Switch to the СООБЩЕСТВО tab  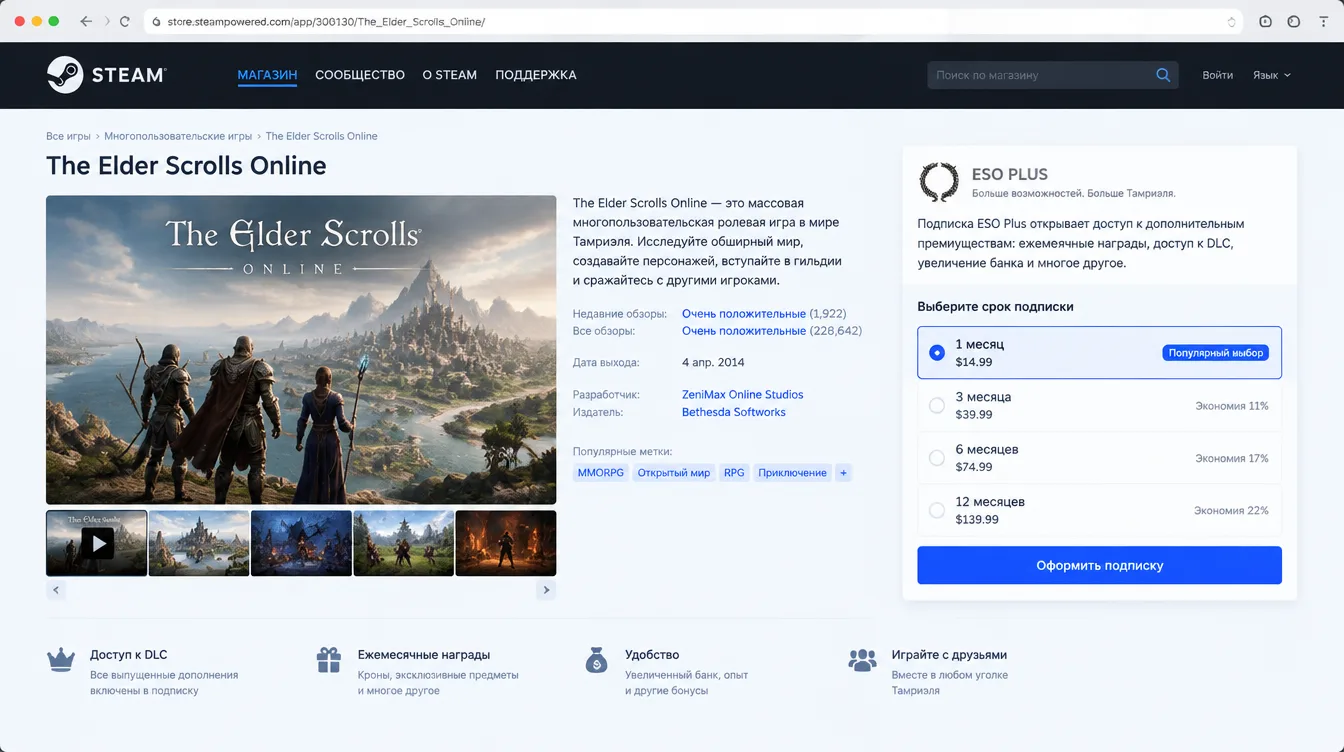pos(360,75)
